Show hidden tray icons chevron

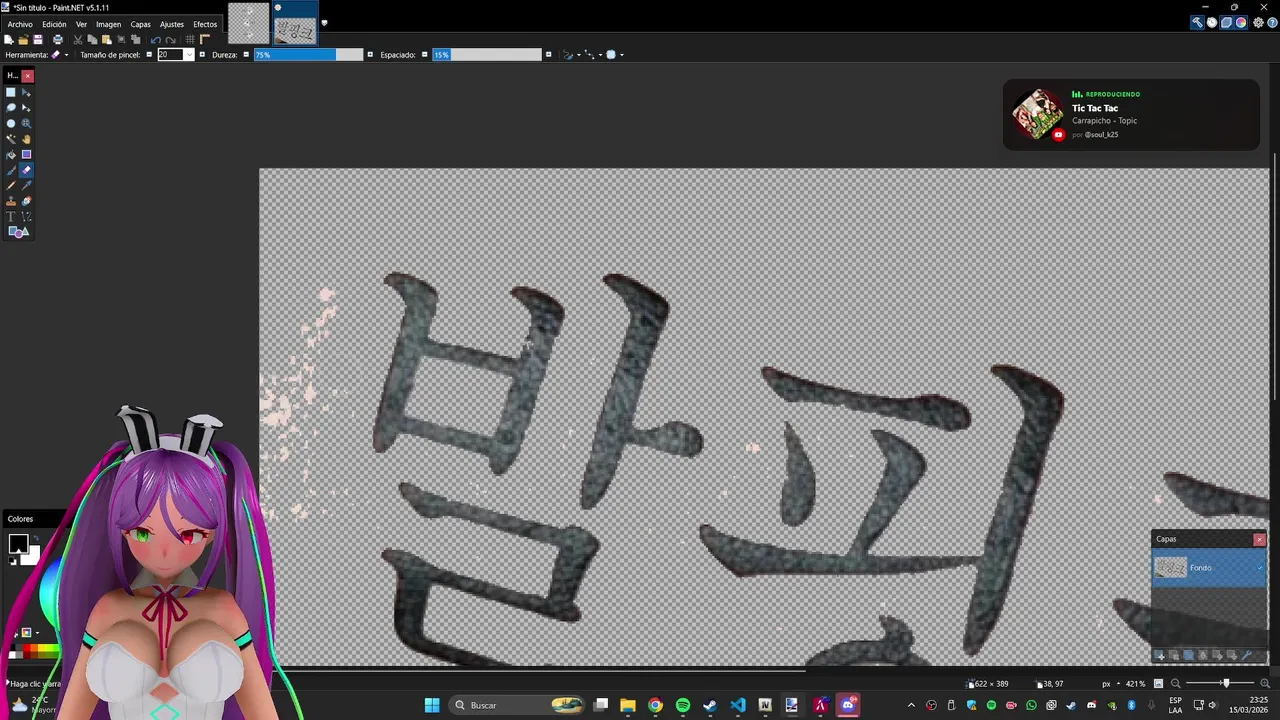pyautogui.click(x=910, y=705)
